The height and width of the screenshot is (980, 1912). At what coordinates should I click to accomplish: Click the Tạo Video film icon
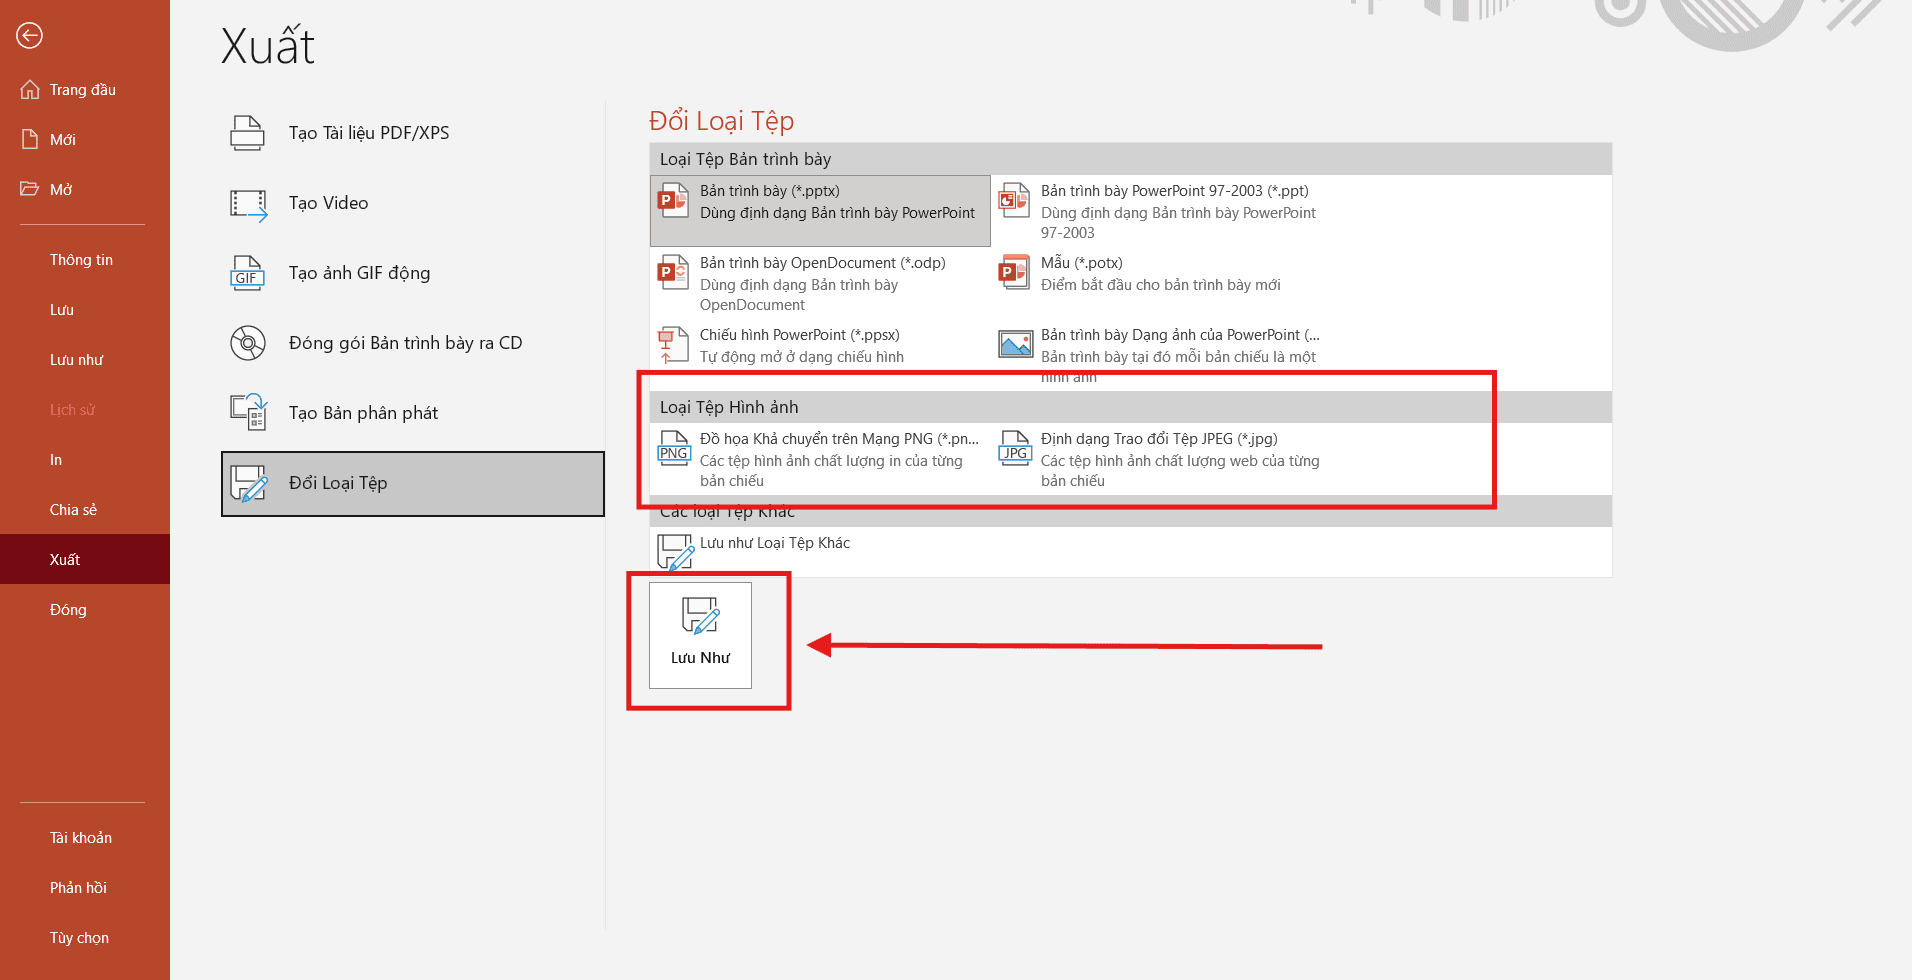[x=248, y=204]
